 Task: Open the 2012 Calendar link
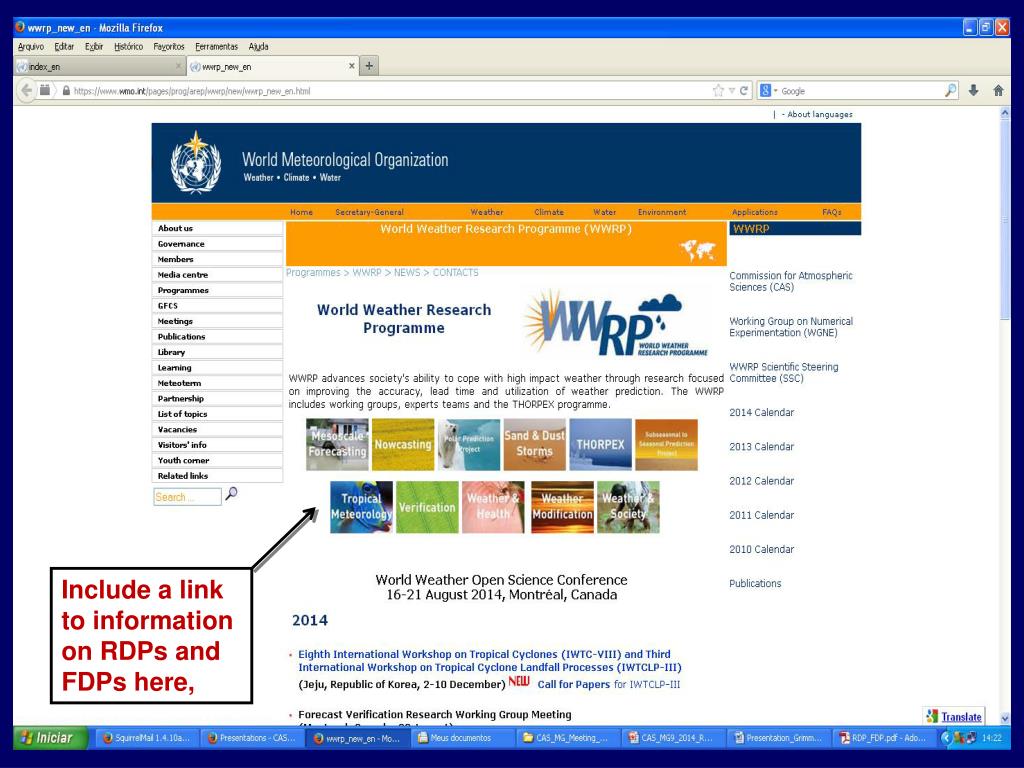[x=761, y=481]
